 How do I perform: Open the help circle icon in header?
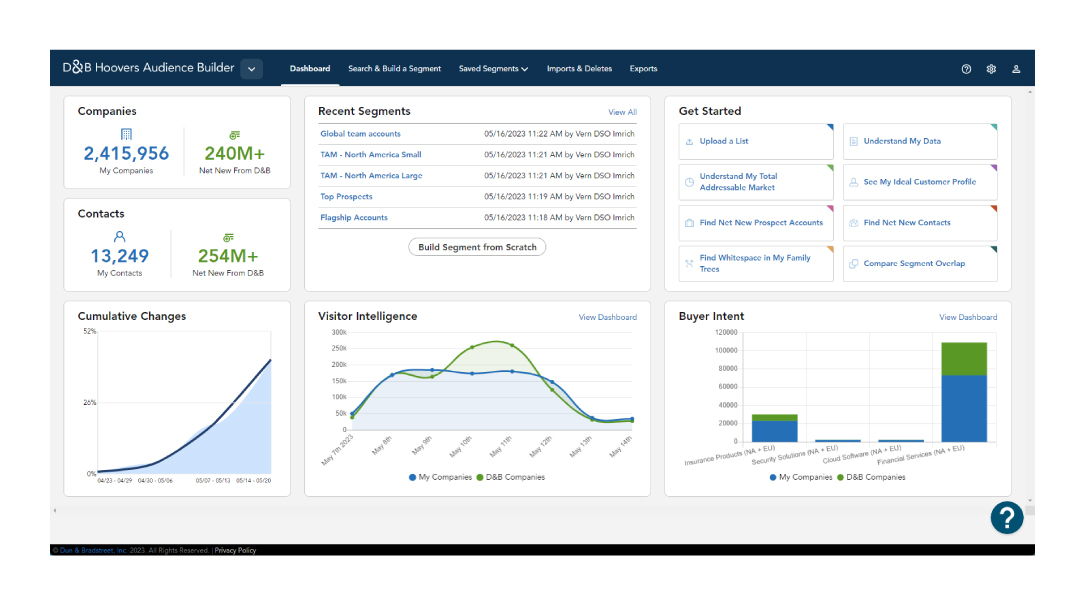(x=966, y=69)
